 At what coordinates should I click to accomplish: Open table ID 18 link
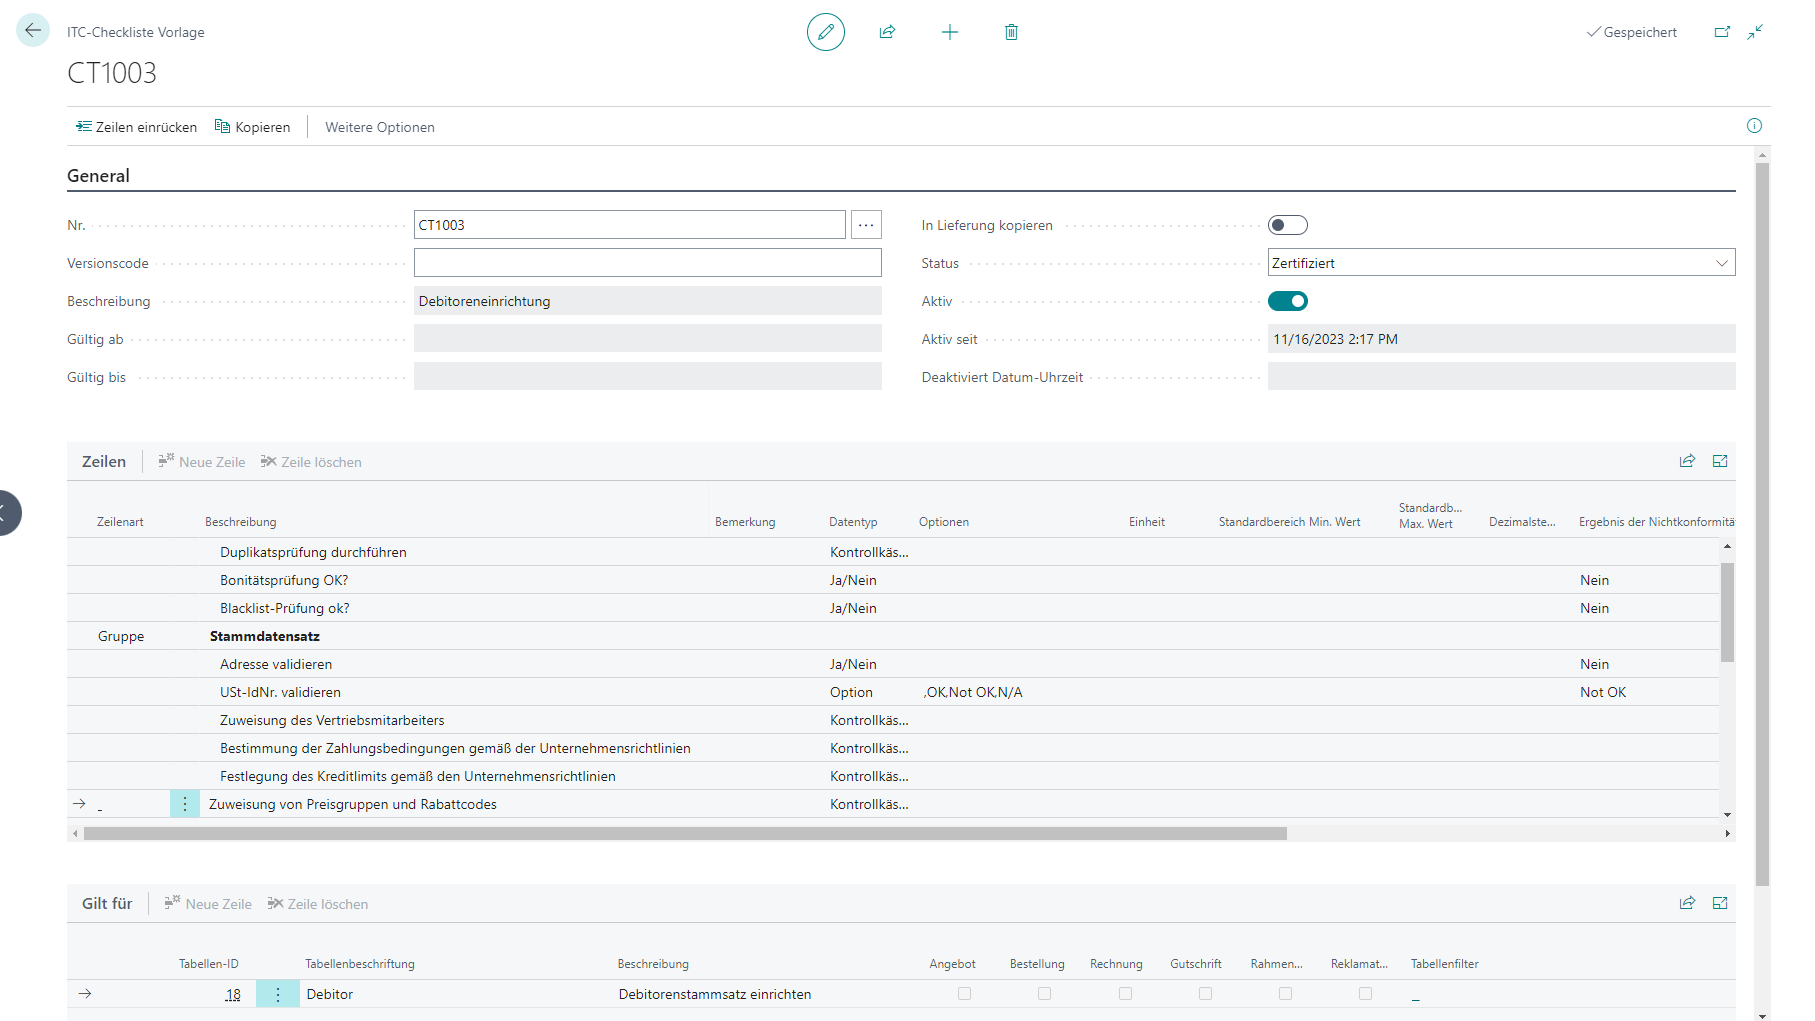[x=233, y=994]
